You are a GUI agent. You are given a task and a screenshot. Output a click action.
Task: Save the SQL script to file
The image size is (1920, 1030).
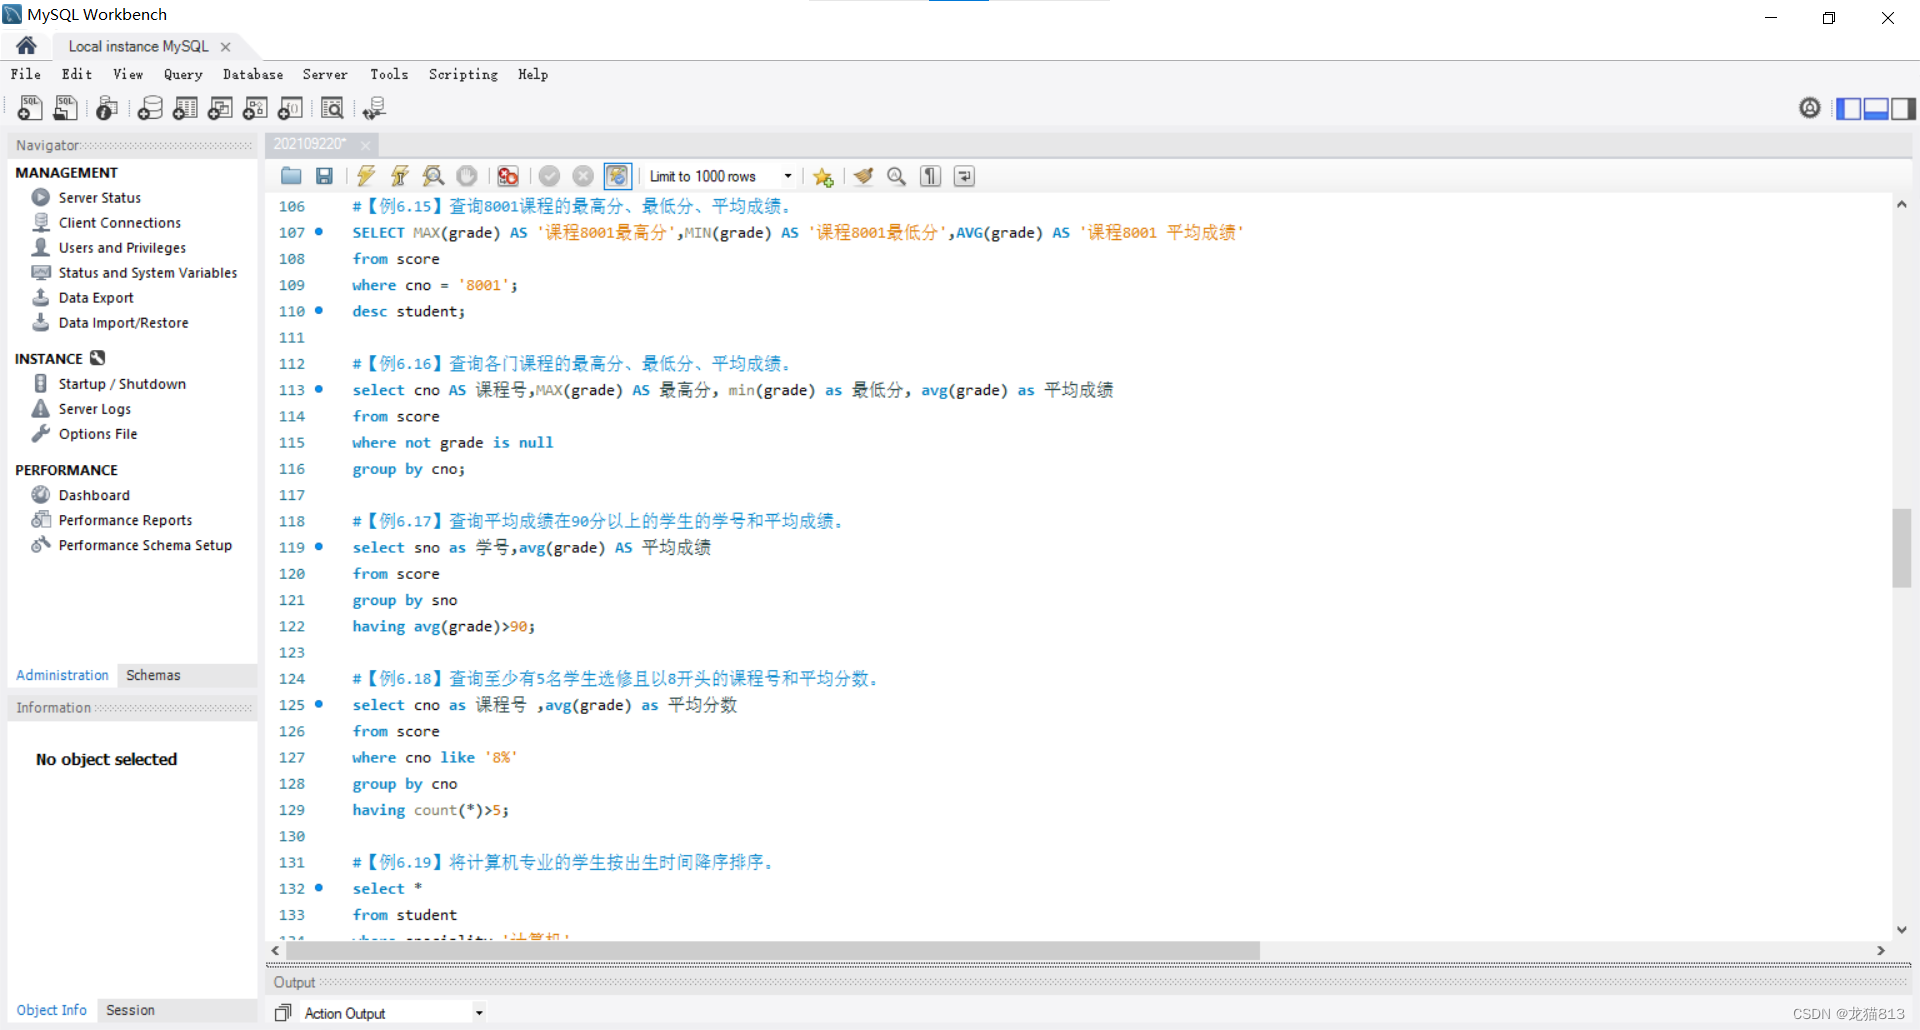pyautogui.click(x=323, y=176)
